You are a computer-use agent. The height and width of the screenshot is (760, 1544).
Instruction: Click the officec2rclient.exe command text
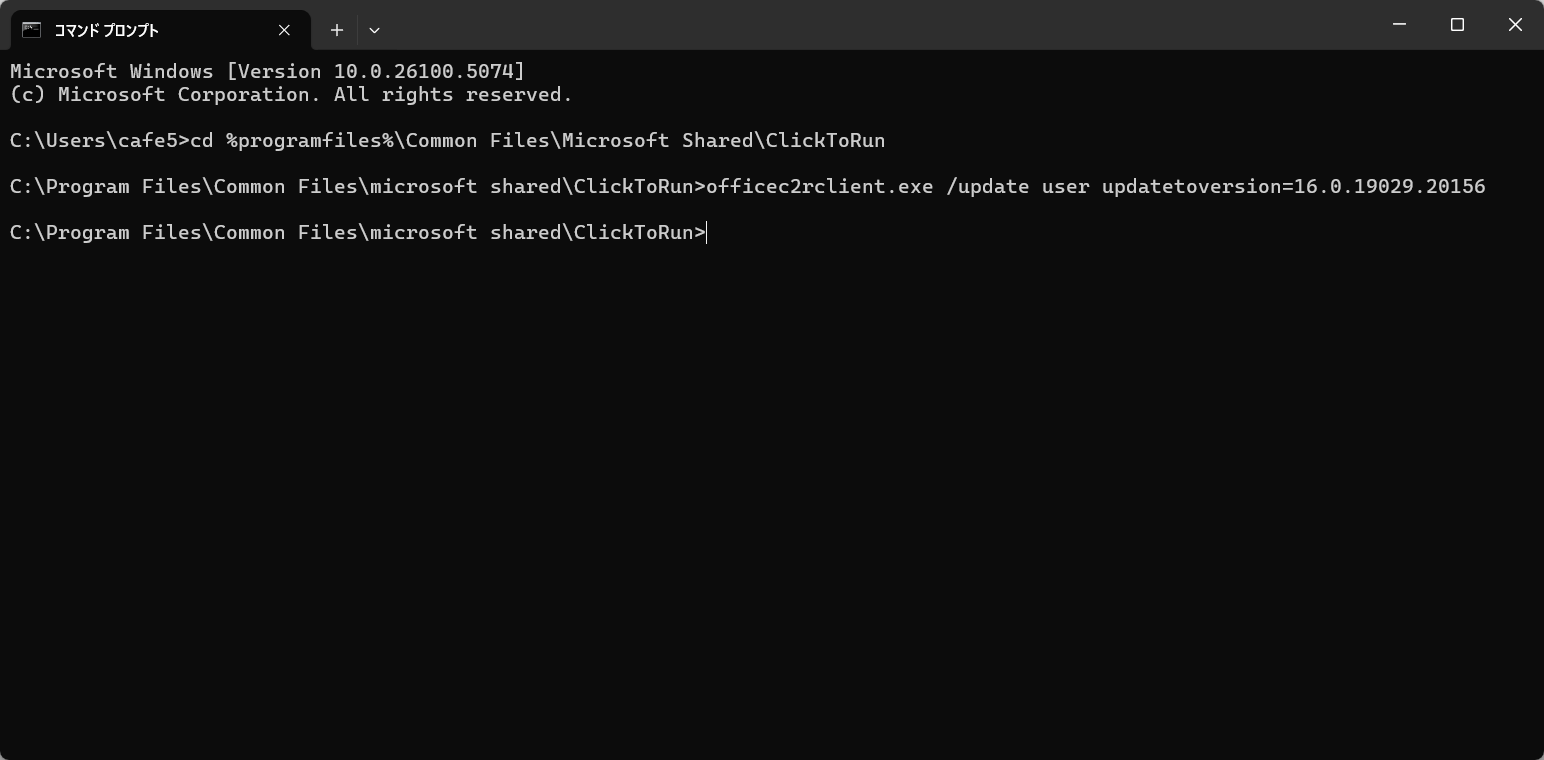click(819, 187)
